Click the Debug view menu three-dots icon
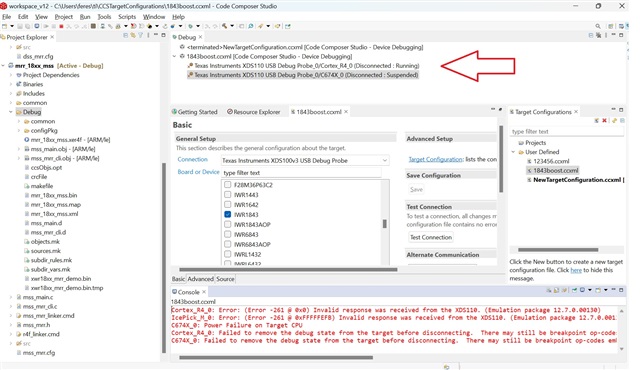Screen dimensions: 640x370 (x=606, y=35)
